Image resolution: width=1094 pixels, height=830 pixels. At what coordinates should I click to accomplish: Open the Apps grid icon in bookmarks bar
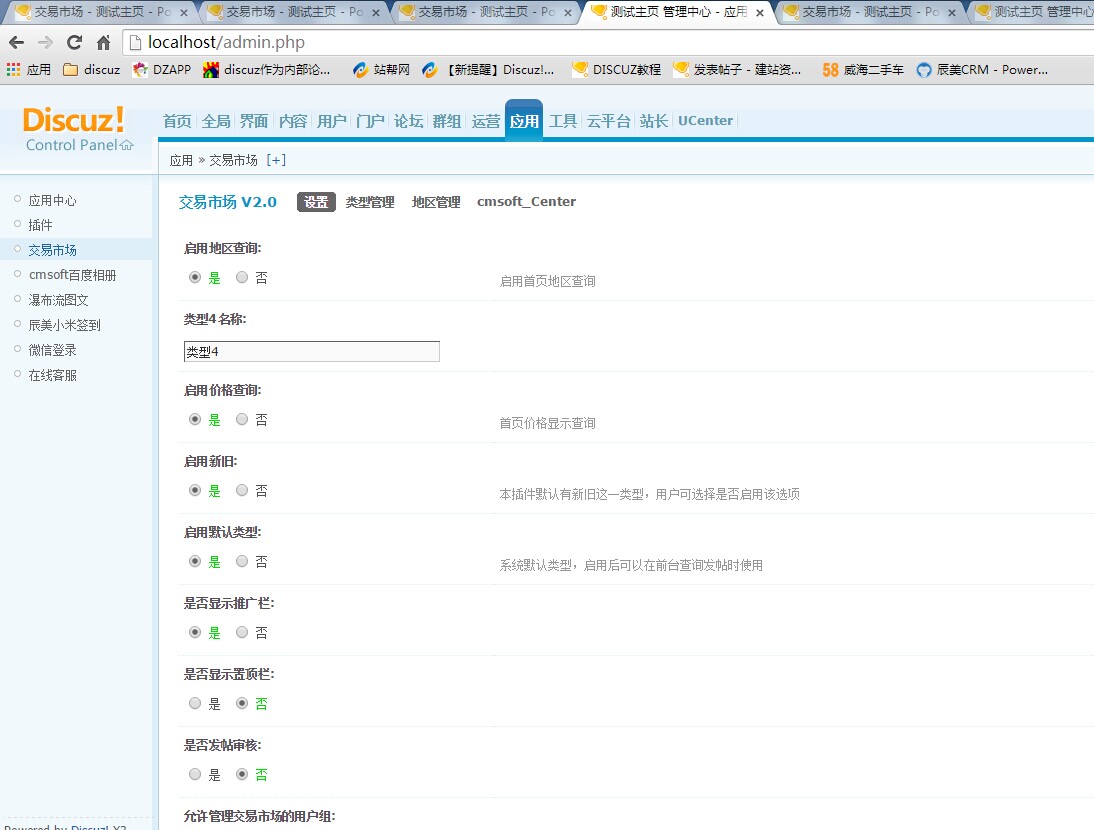pyautogui.click(x=13, y=70)
